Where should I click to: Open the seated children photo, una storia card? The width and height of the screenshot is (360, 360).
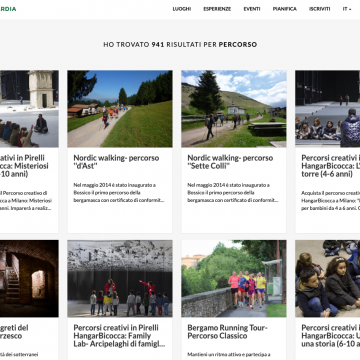coord(327,278)
